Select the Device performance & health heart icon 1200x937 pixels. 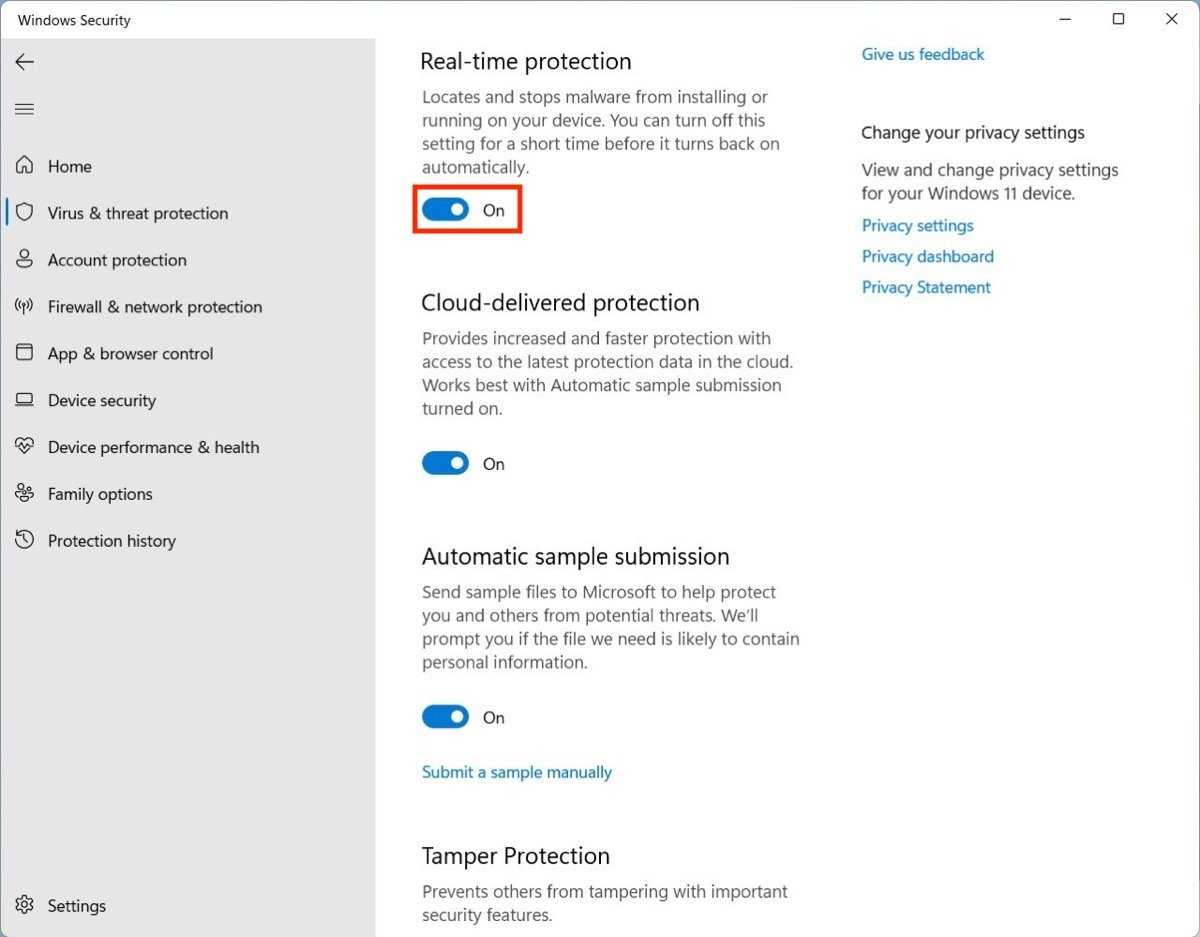(25, 447)
